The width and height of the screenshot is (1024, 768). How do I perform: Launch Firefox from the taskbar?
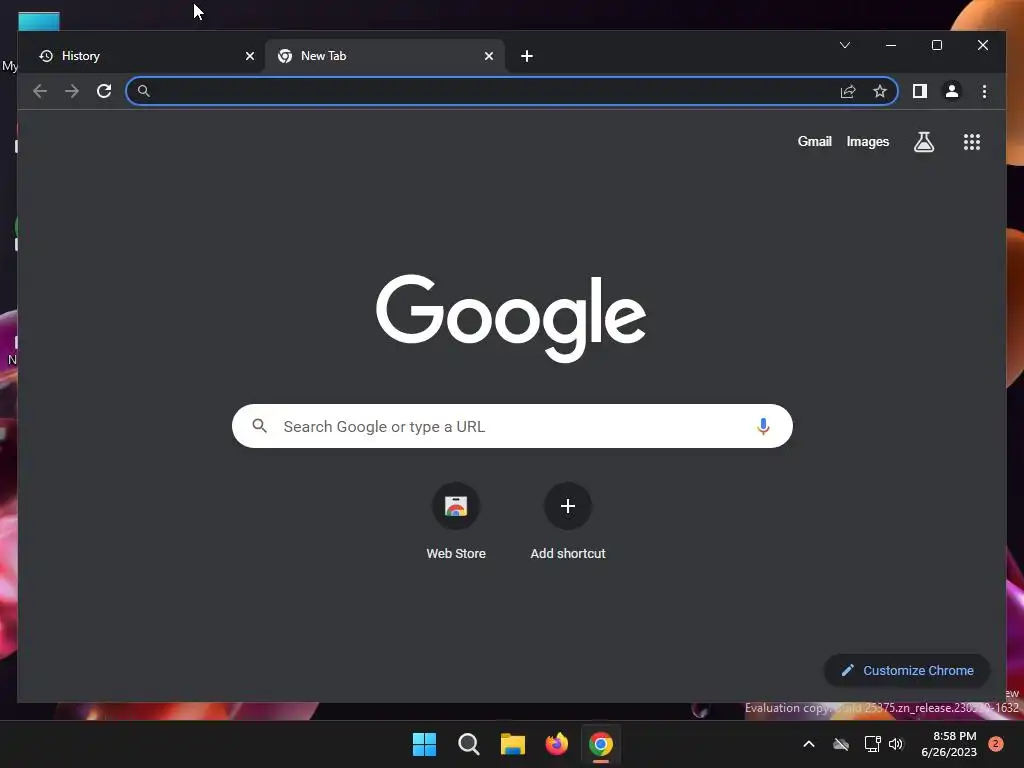[556, 744]
